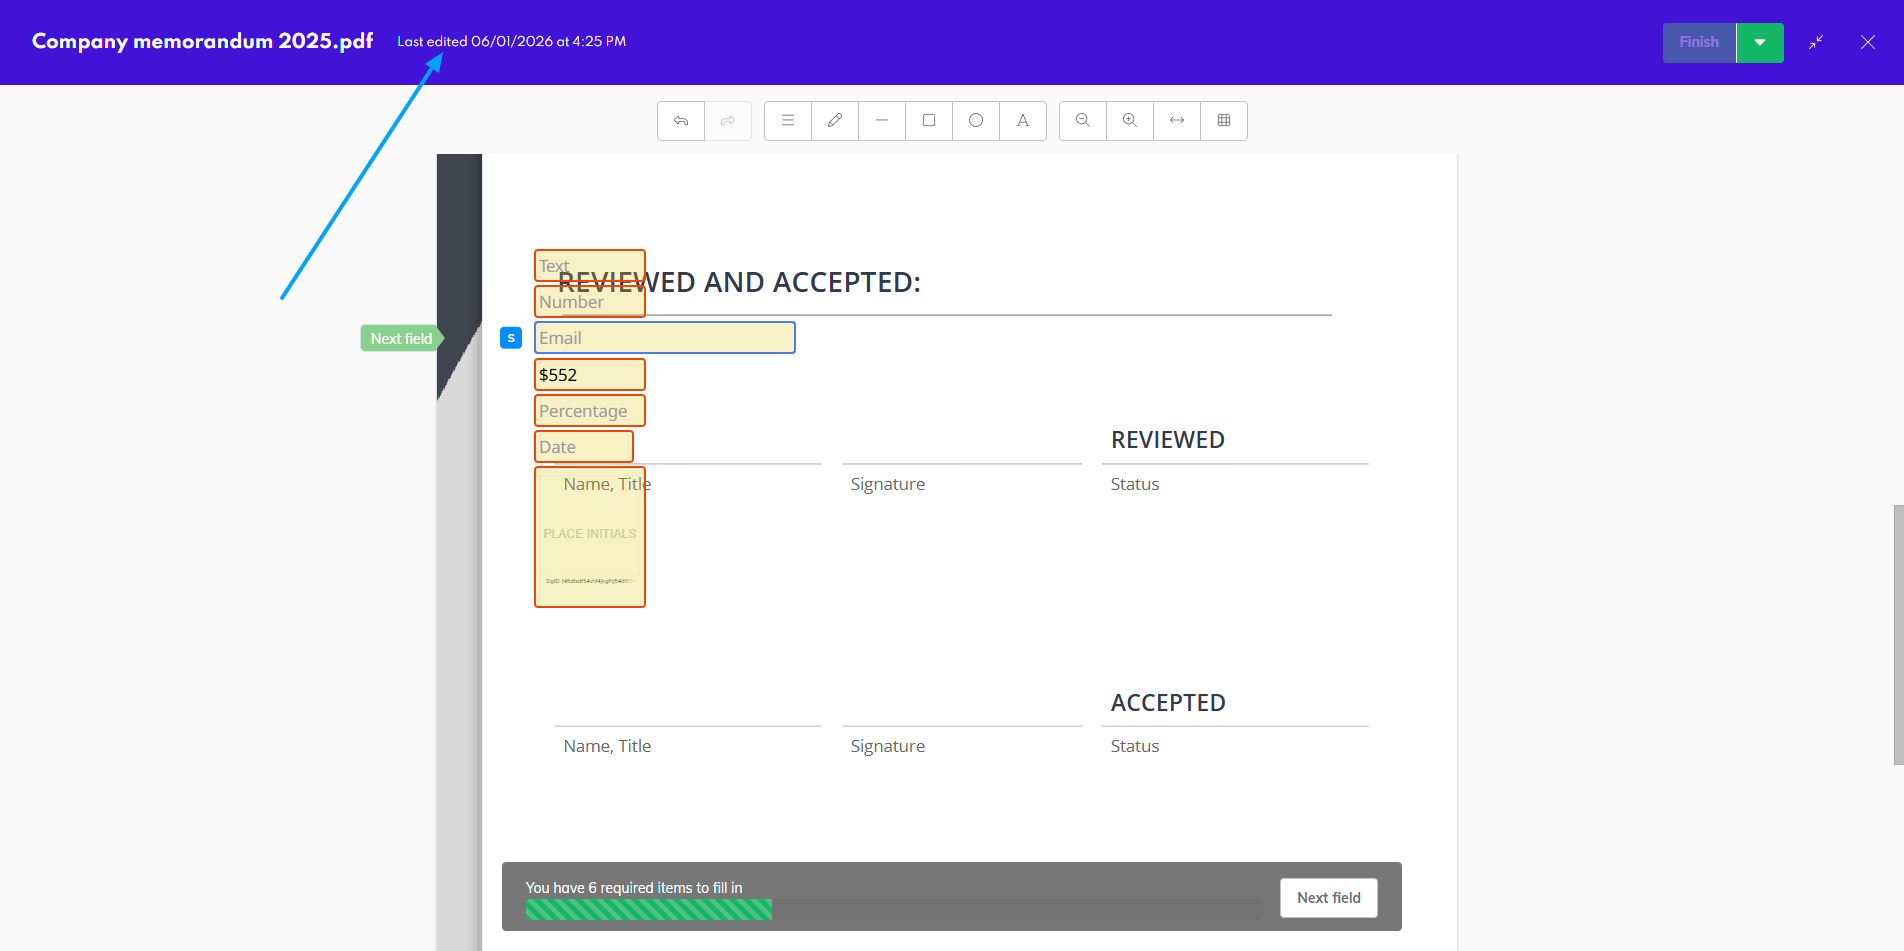Viewport: 1904px width, 951px height.
Task: Click the green Next field tag
Action: 401,339
